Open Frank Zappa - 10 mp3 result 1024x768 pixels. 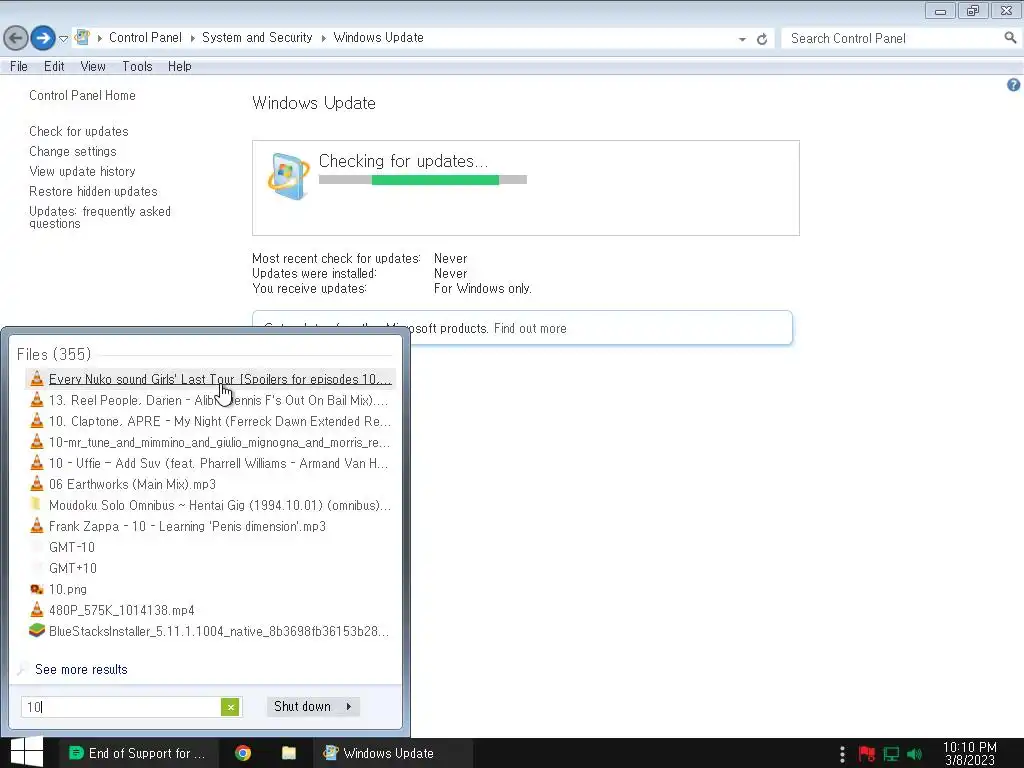[x=209, y=526]
